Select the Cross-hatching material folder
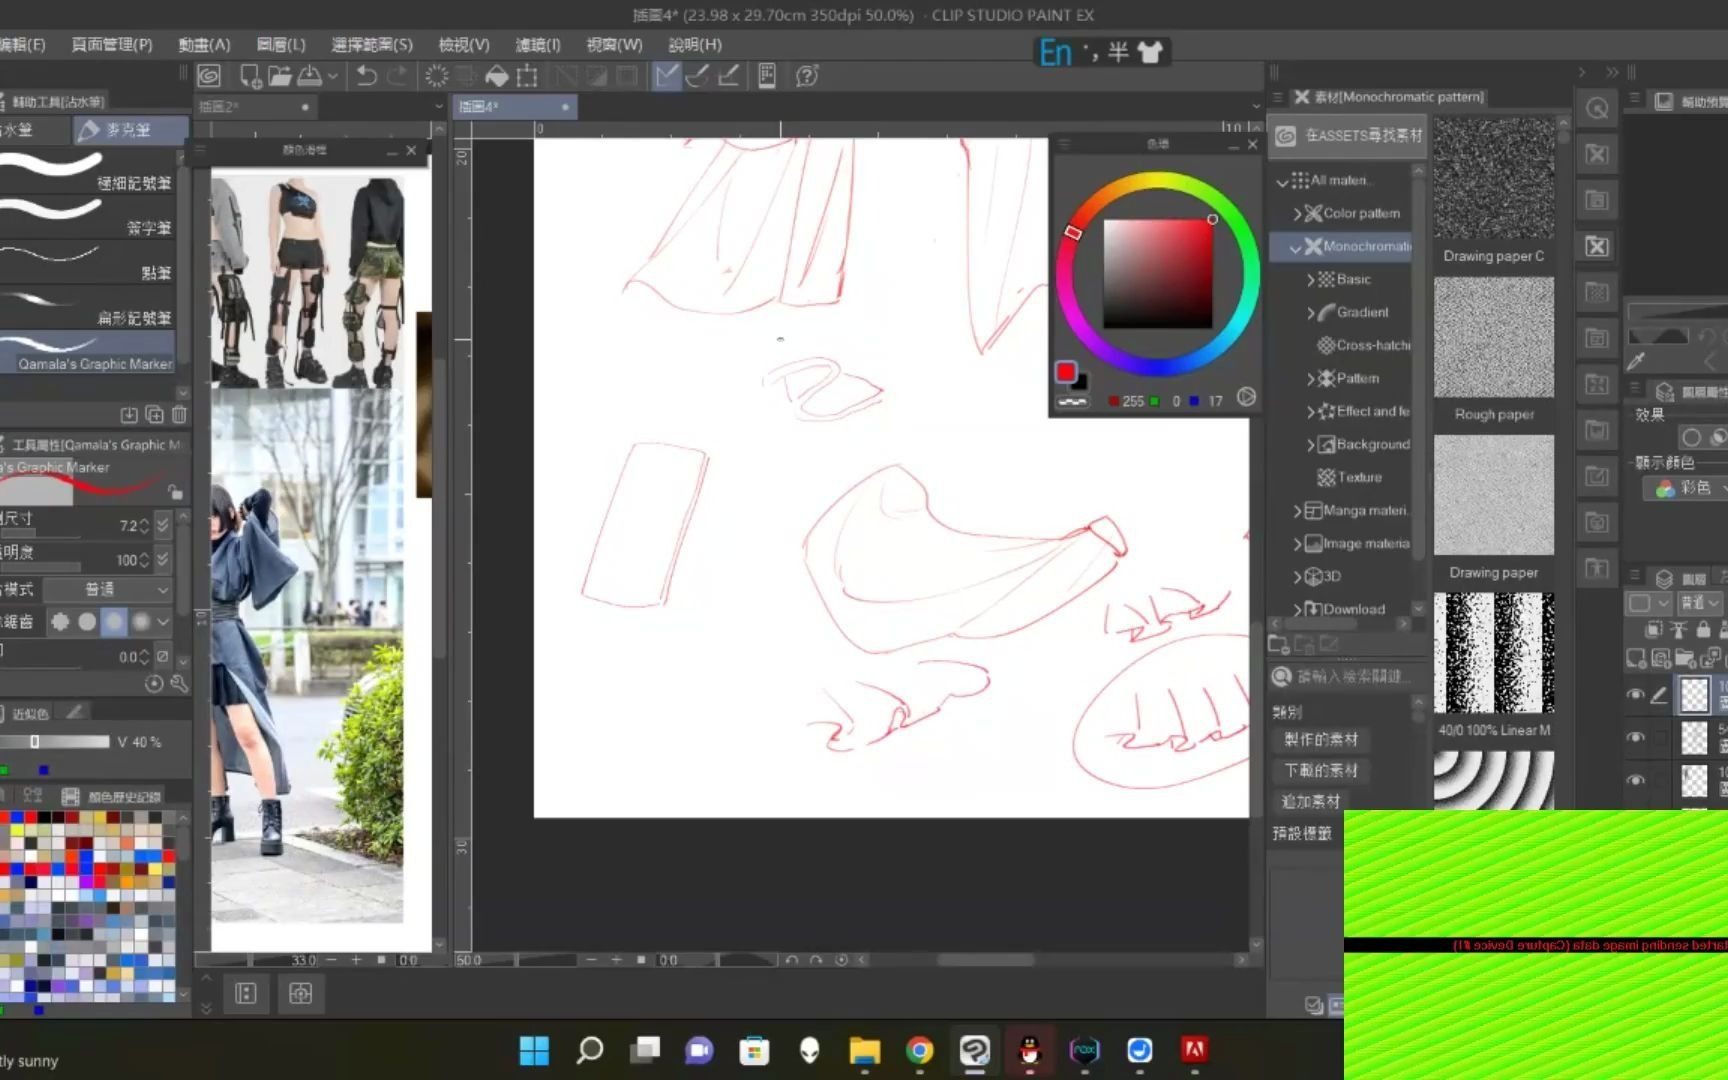 click(x=1364, y=345)
